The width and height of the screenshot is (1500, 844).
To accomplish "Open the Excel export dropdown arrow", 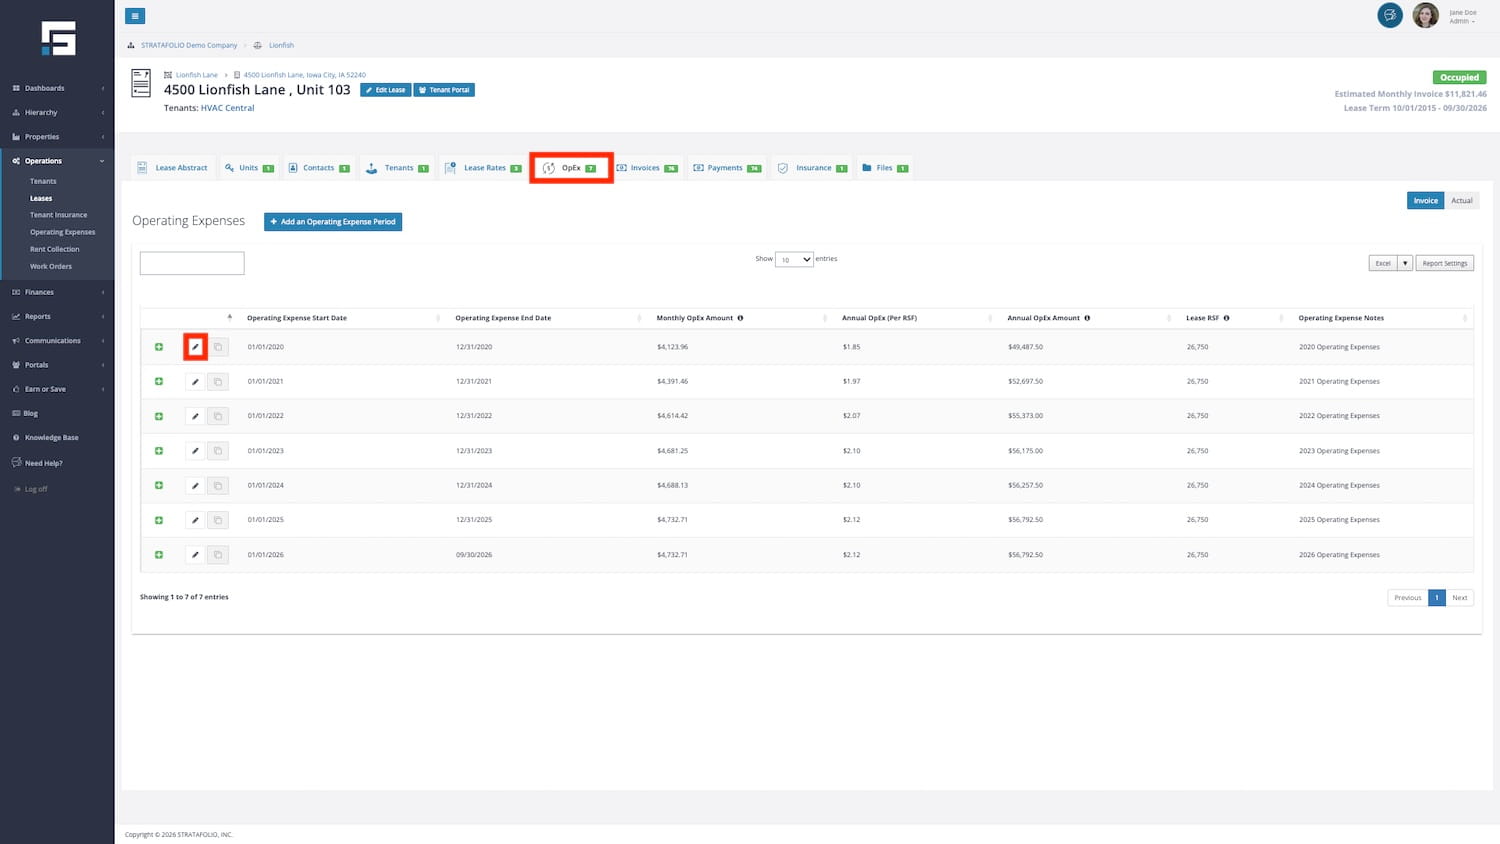I will point(1405,263).
